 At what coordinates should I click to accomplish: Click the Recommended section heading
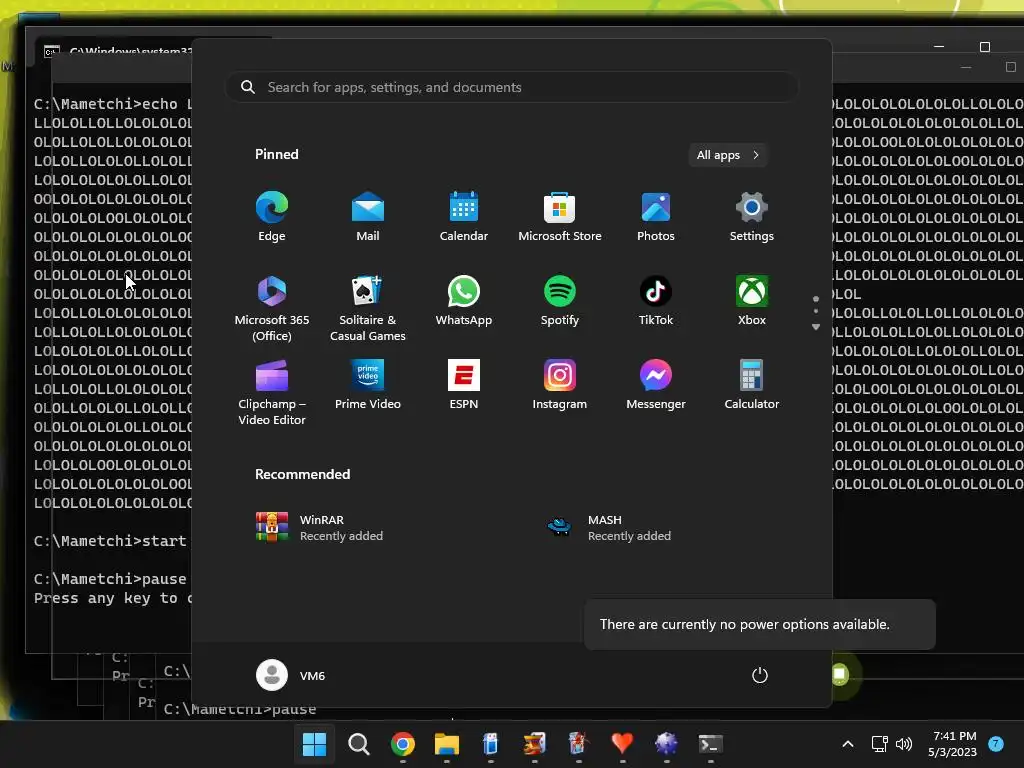pyautogui.click(x=302, y=474)
